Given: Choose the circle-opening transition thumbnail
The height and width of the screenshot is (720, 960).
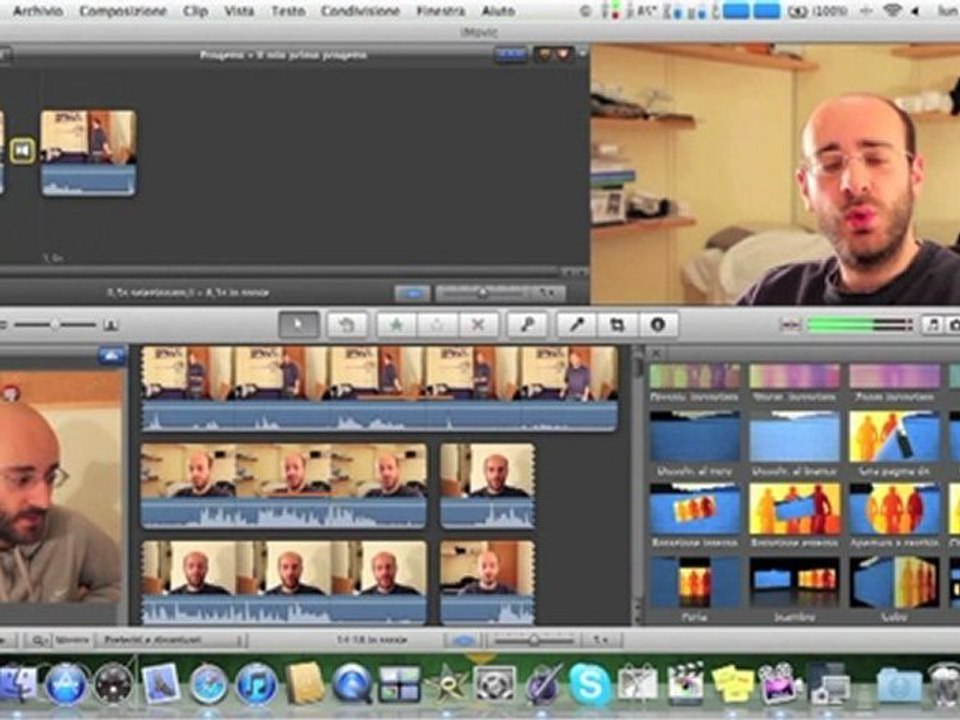Looking at the screenshot, I should pyautogui.click(x=894, y=508).
